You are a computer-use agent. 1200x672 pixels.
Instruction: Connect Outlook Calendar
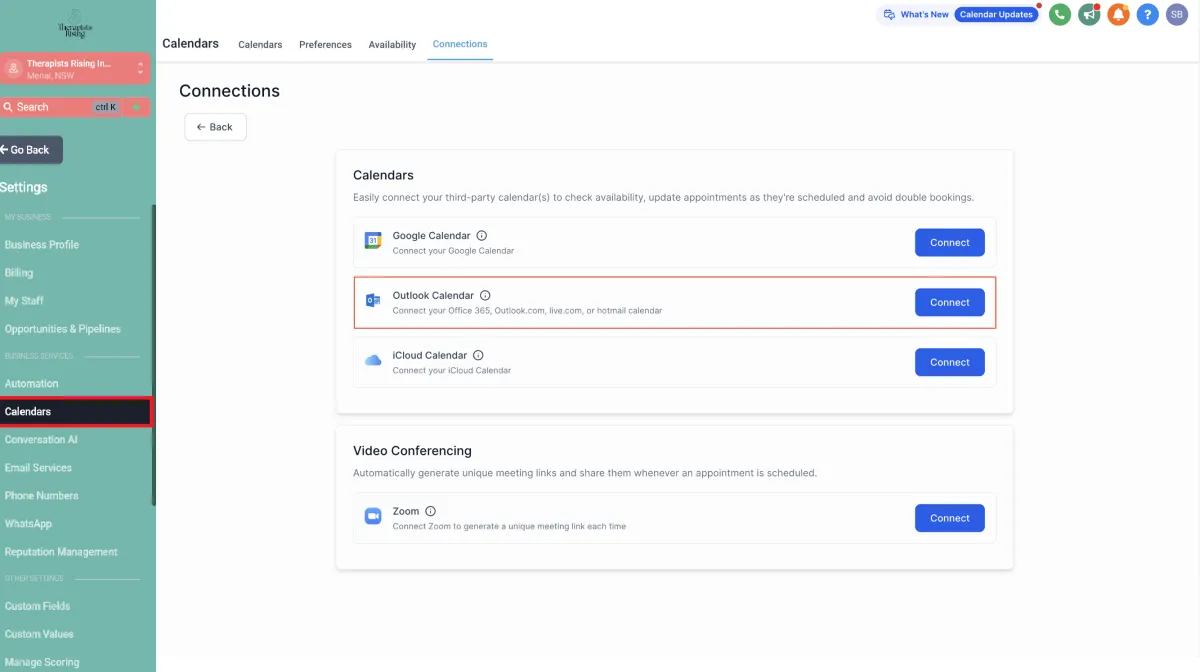[949, 302]
